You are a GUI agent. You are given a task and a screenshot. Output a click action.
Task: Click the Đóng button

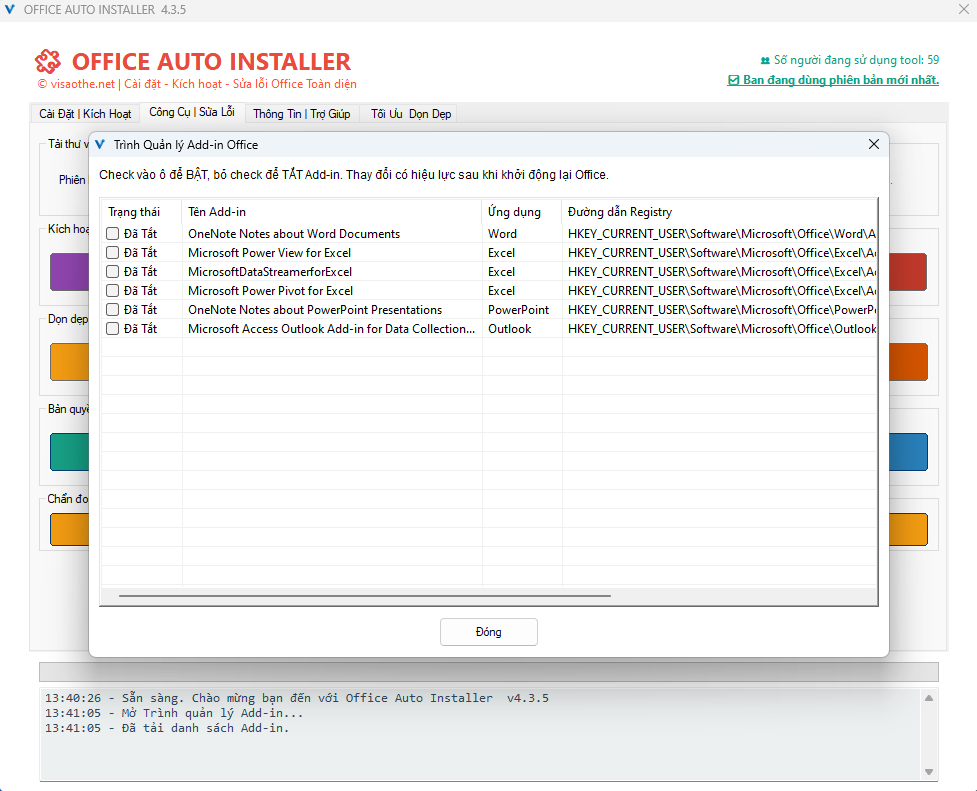[x=488, y=632]
